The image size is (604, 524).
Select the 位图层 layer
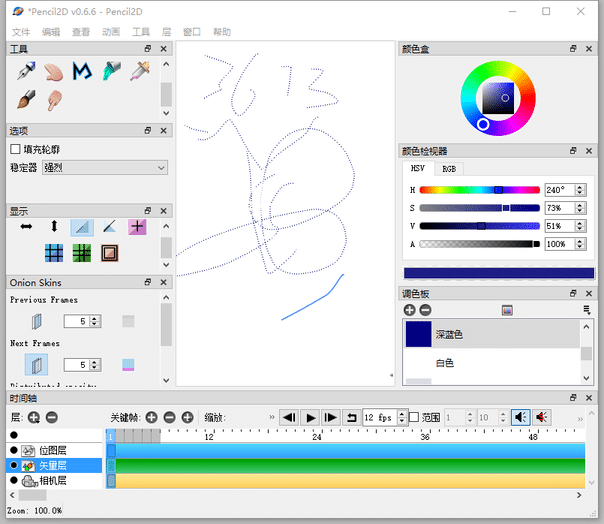pos(53,450)
